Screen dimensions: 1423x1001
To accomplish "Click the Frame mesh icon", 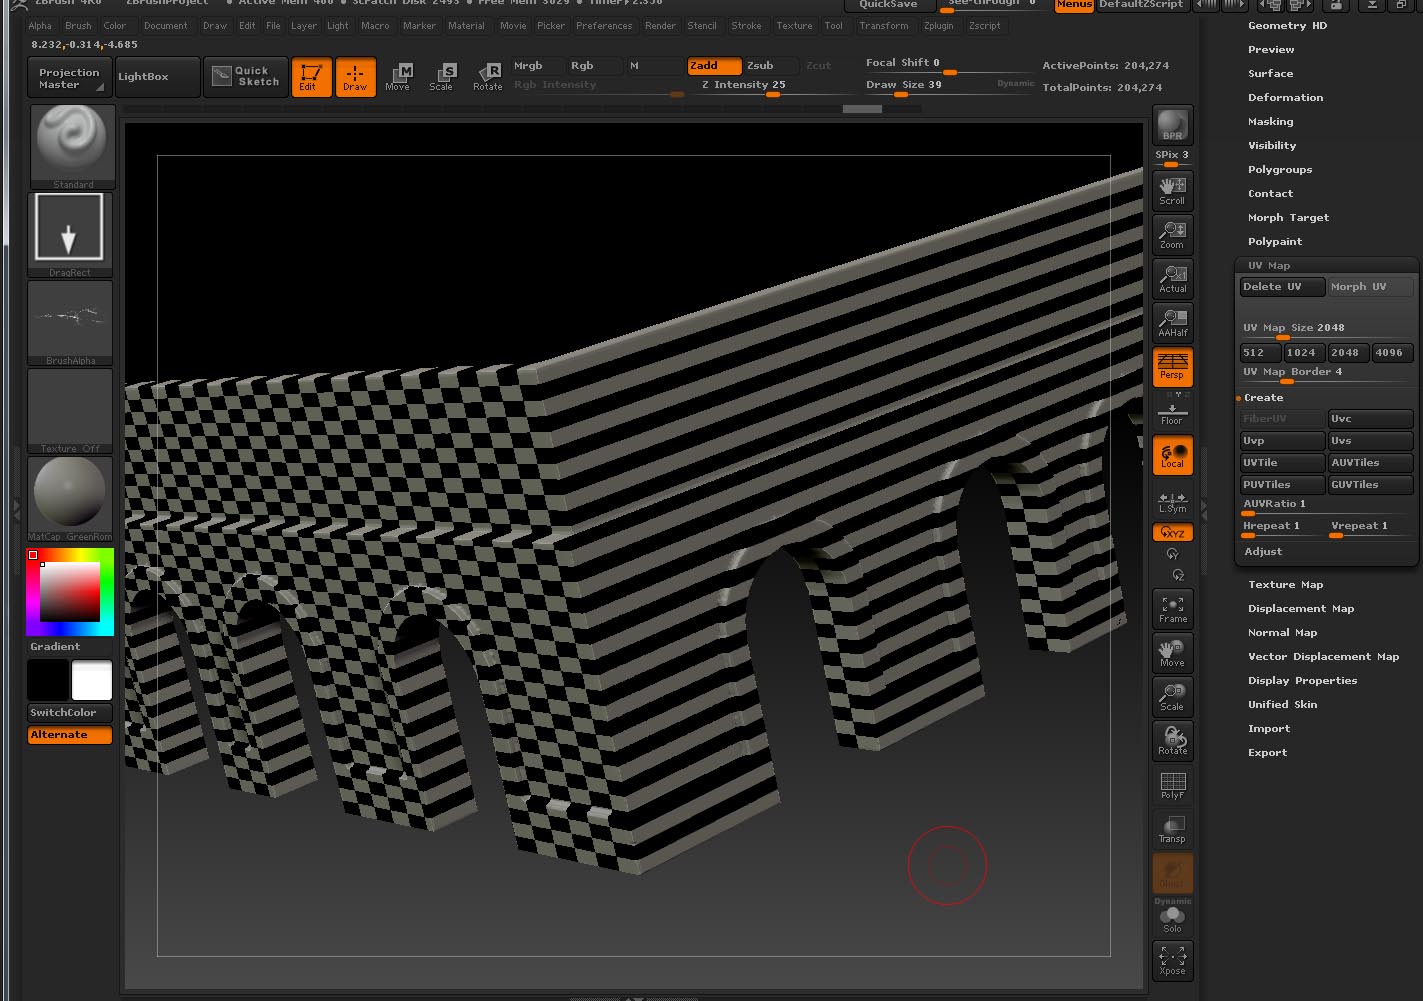I will click(x=1172, y=608).
